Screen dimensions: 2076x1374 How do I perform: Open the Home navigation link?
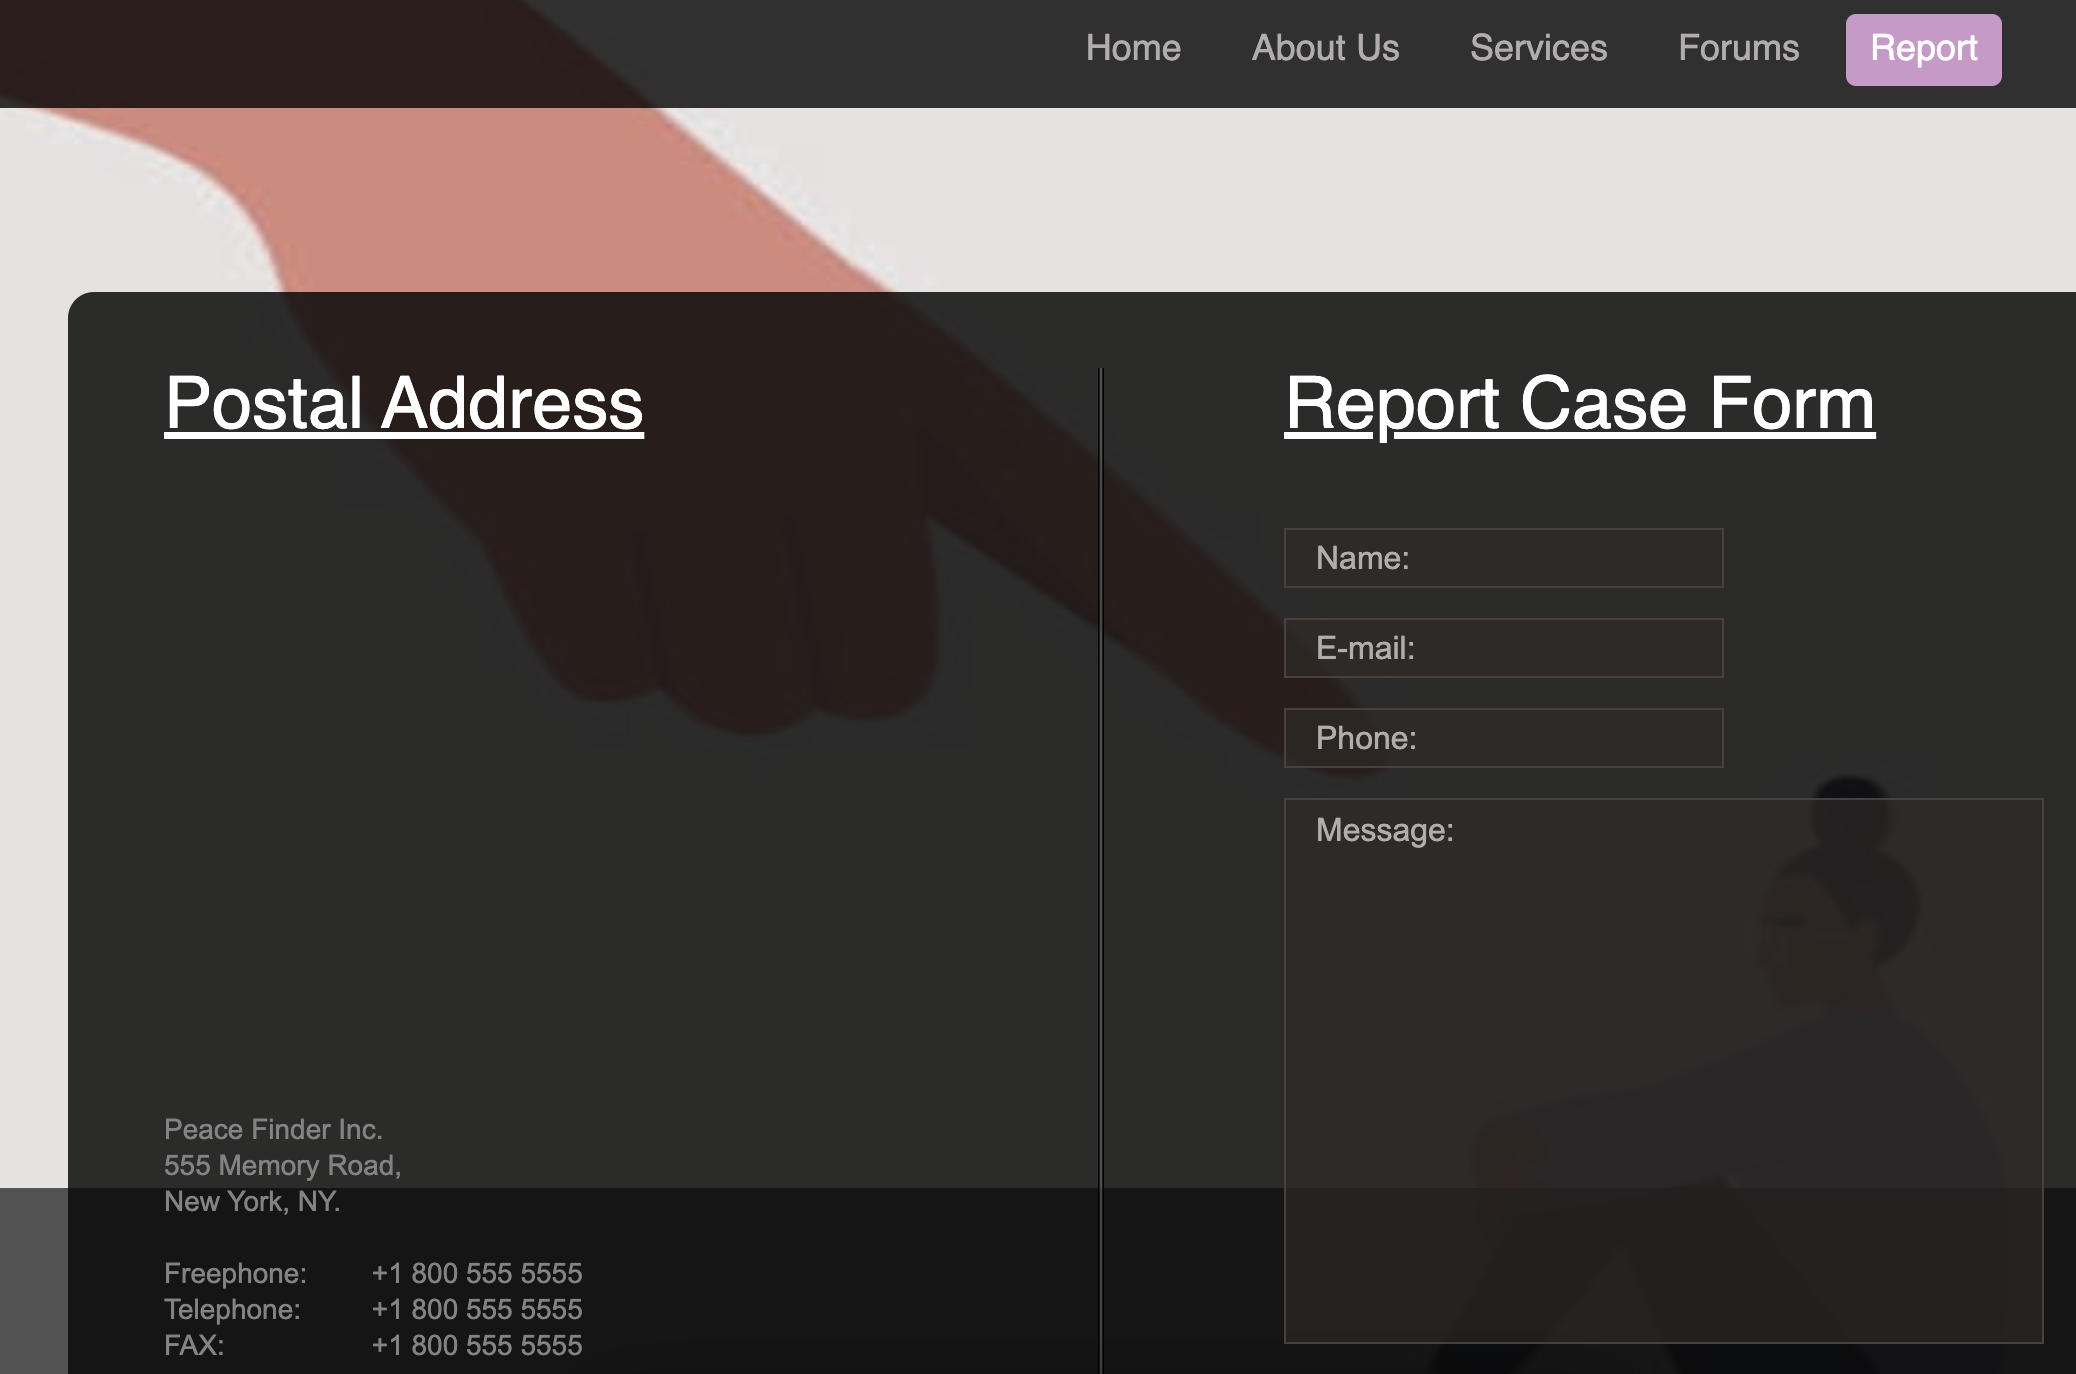[1133, 48]
